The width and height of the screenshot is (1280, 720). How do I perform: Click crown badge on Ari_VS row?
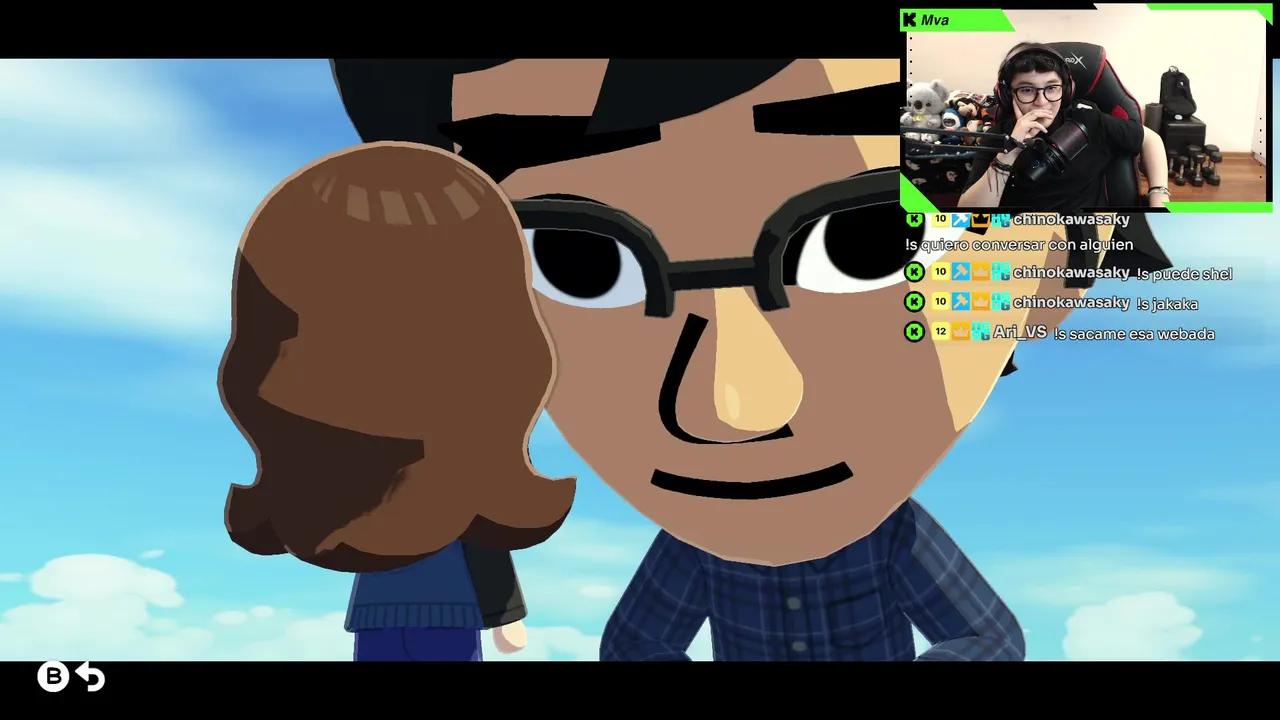(x=960, y=331)
